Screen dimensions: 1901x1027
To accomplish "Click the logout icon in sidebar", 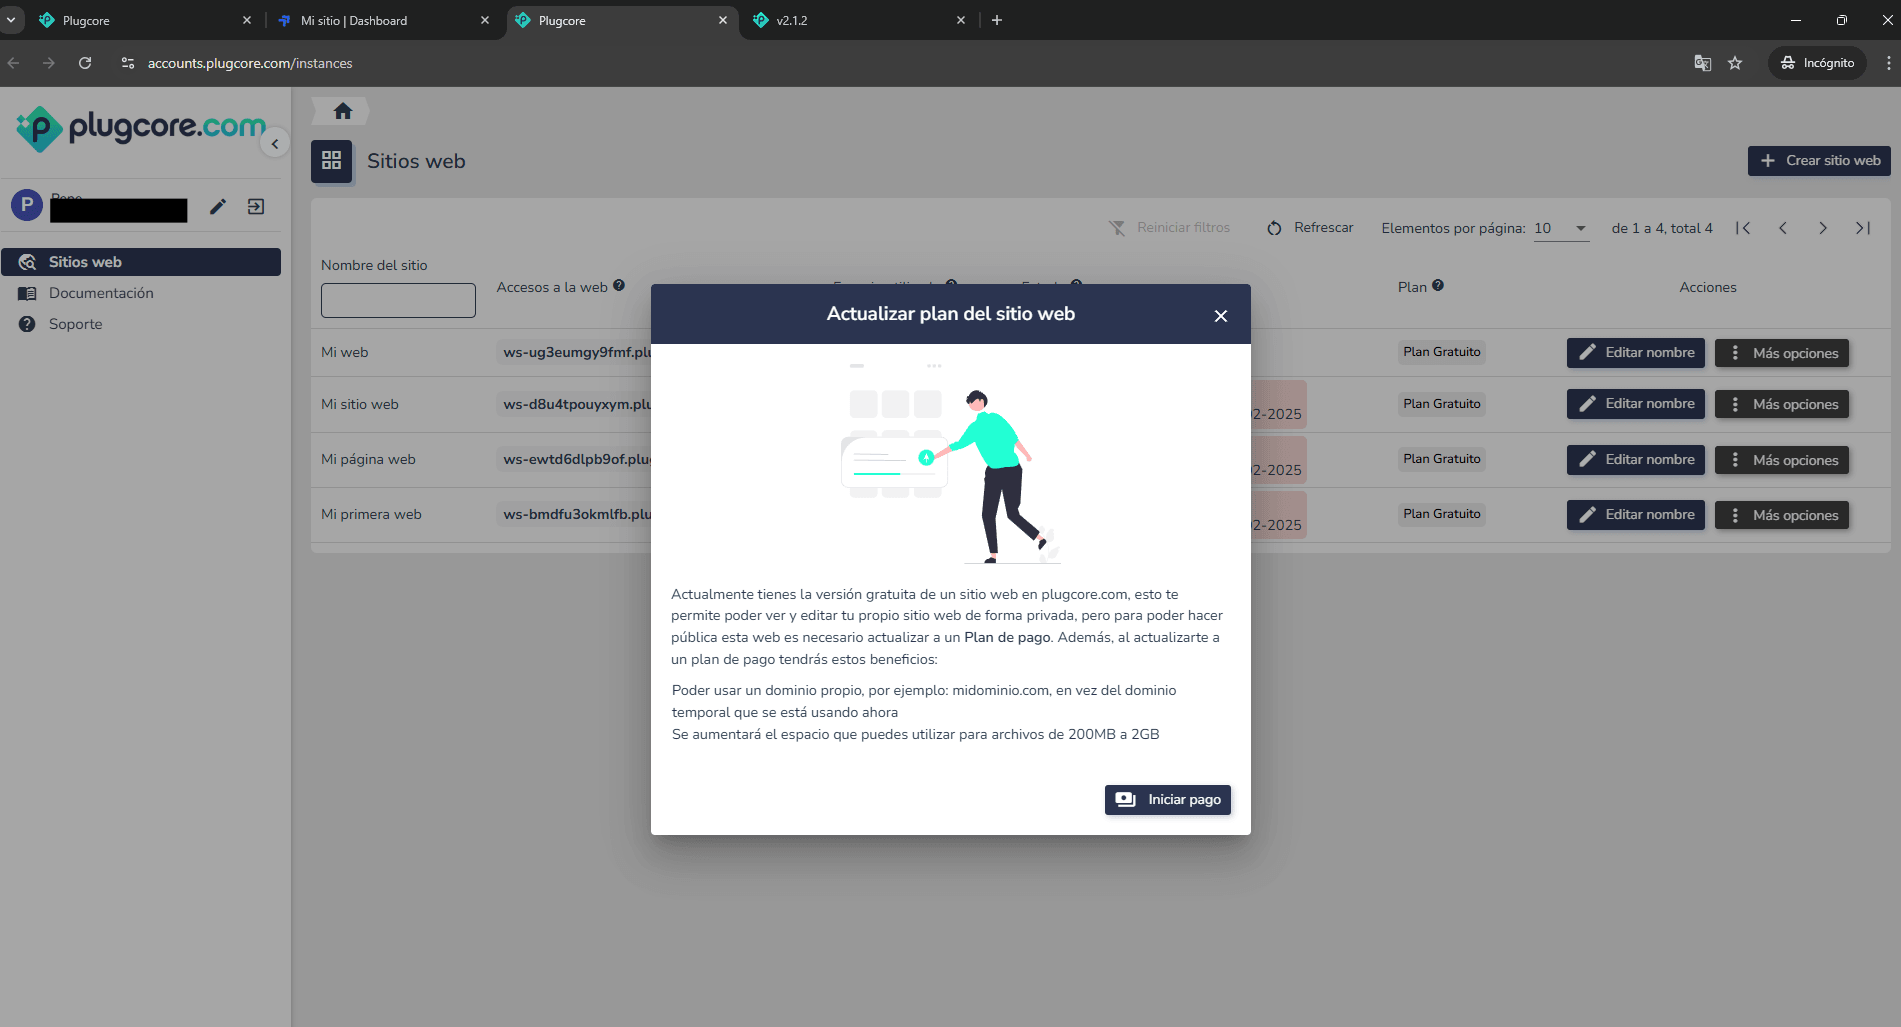I will pos(256,206).
